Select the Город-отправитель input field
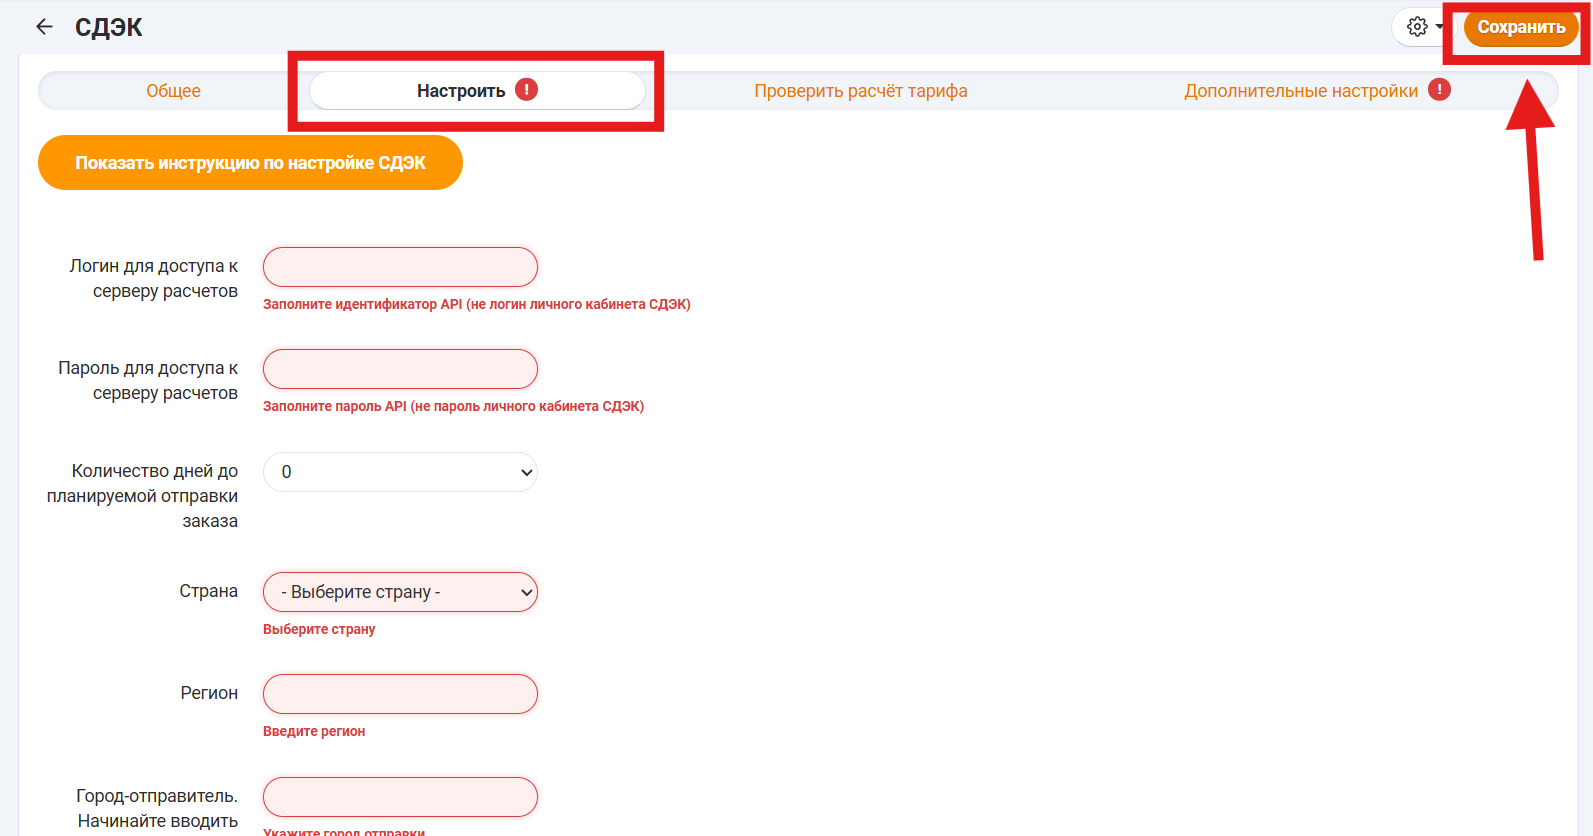This screenshot has height=836, width=1593. tap(400, 797)
